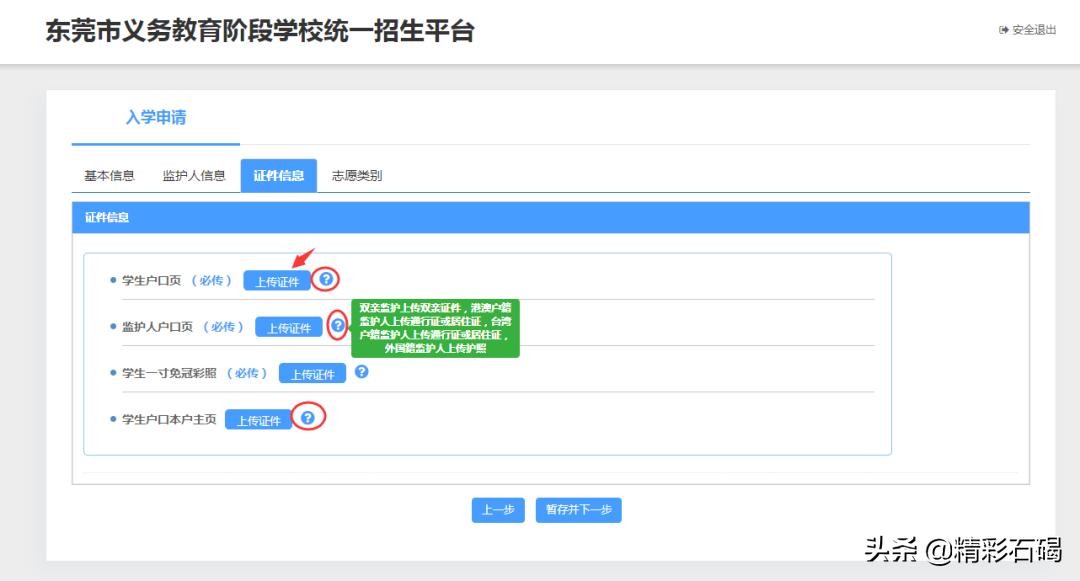Click 暂存并下一步 to save and continue
The height and width of the screenshot is (581, 1080).
pyautogui.click(x=578, y=510)
